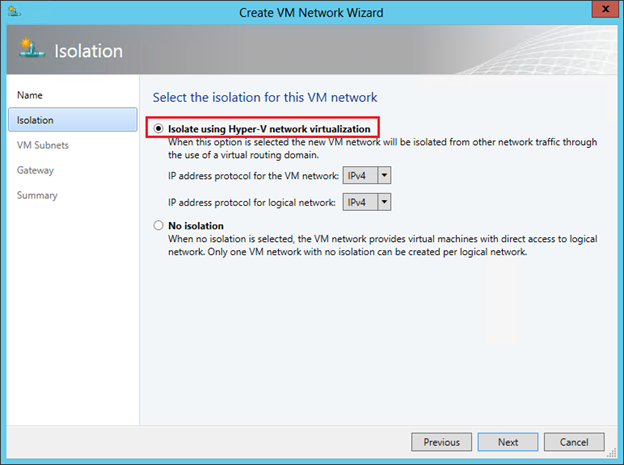Viewport: 624px width, 465px height.
Task: Click the 'IP address protocol for the VM network' label
Action: point(253,176)
